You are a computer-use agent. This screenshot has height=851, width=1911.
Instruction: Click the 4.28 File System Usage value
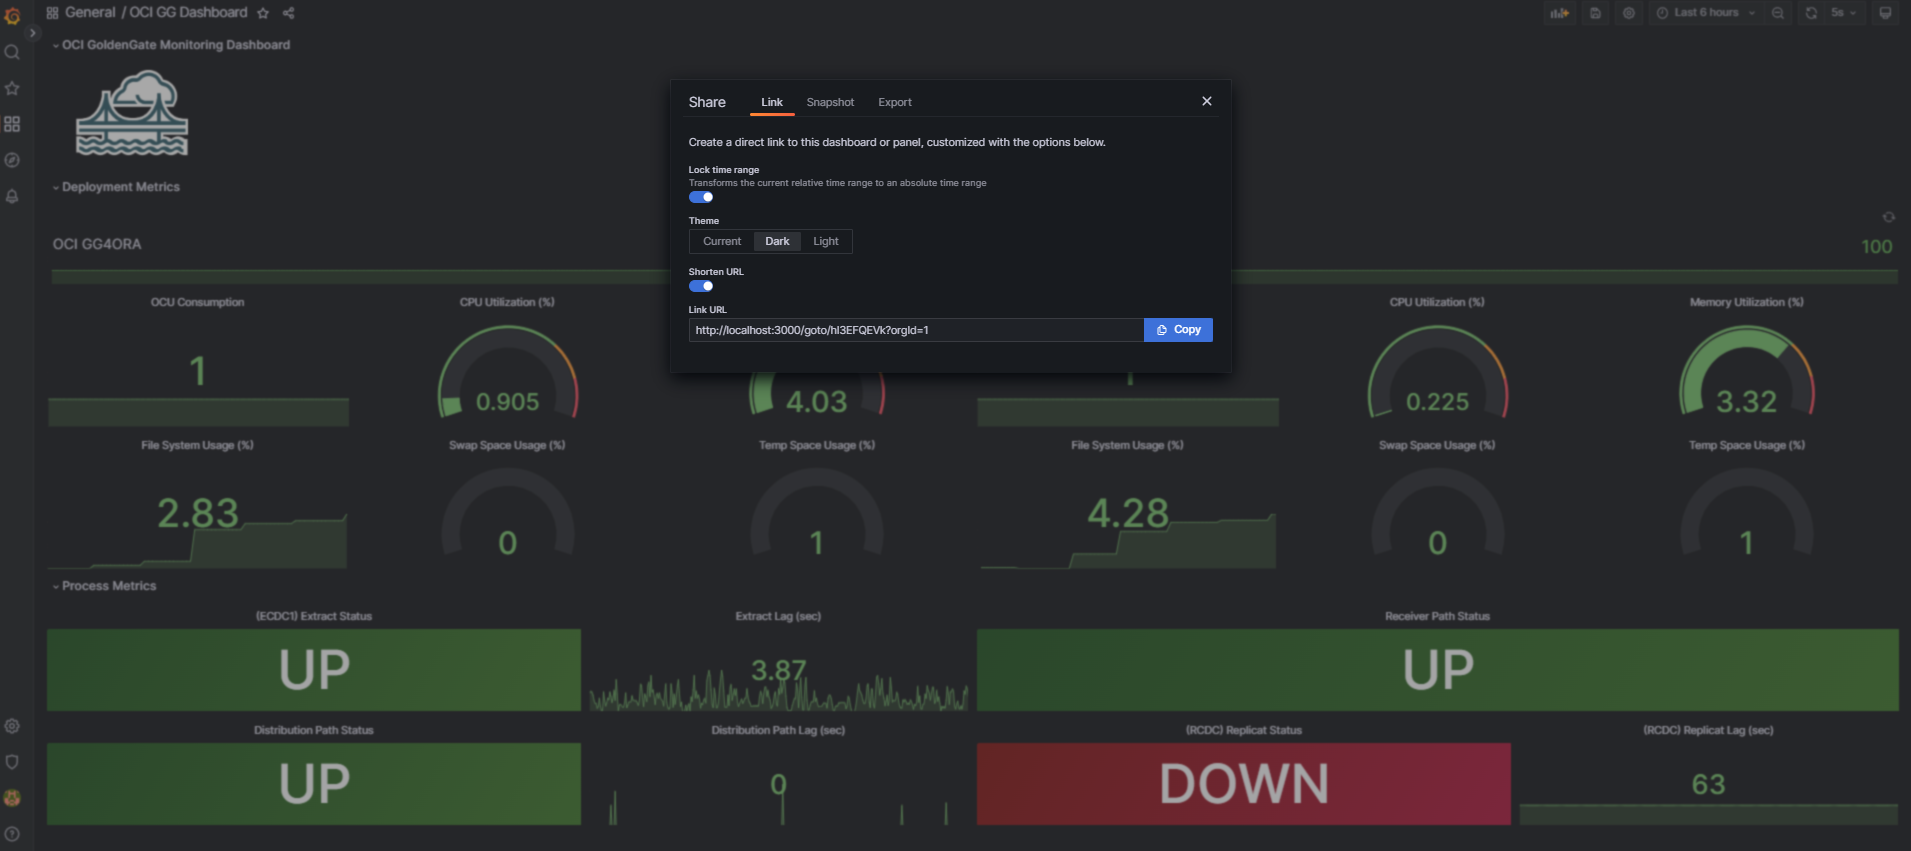[x=1128, y=514]
